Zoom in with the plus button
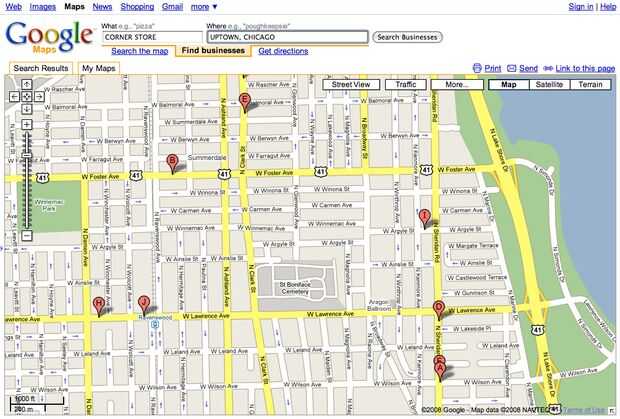The image size is (620, 419). 26,125
